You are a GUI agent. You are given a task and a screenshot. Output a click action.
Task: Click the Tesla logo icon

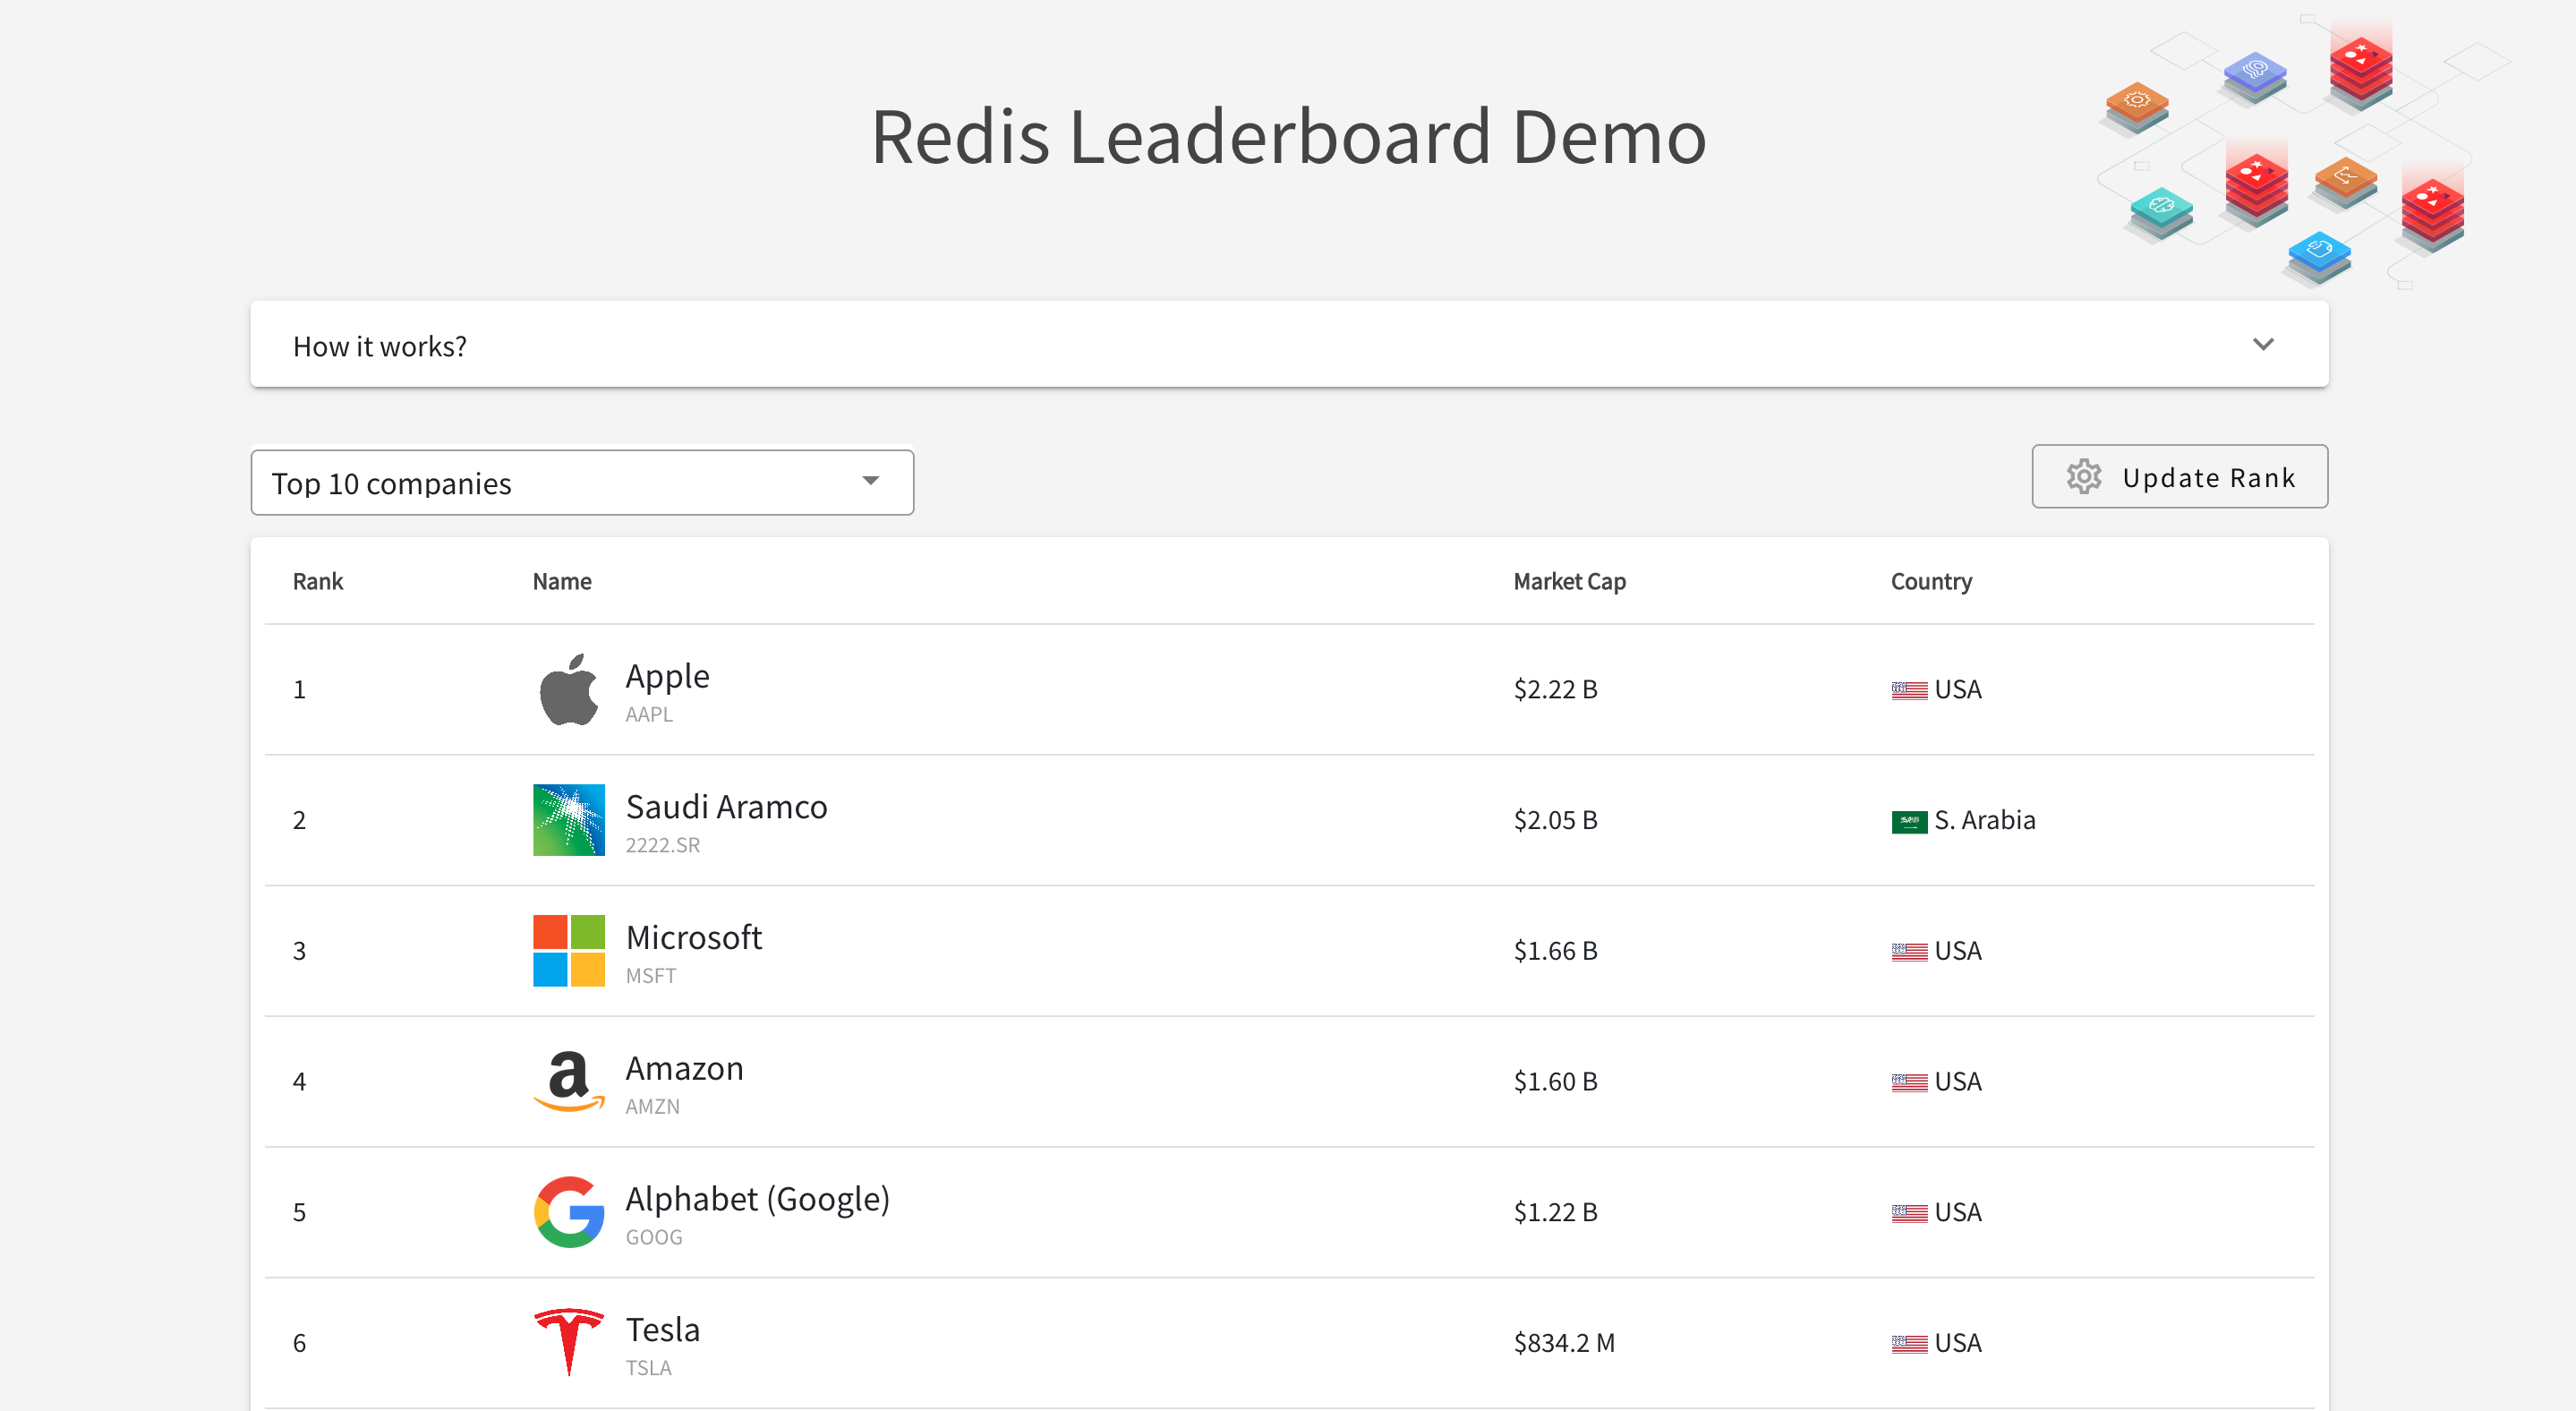(568, 1341)
